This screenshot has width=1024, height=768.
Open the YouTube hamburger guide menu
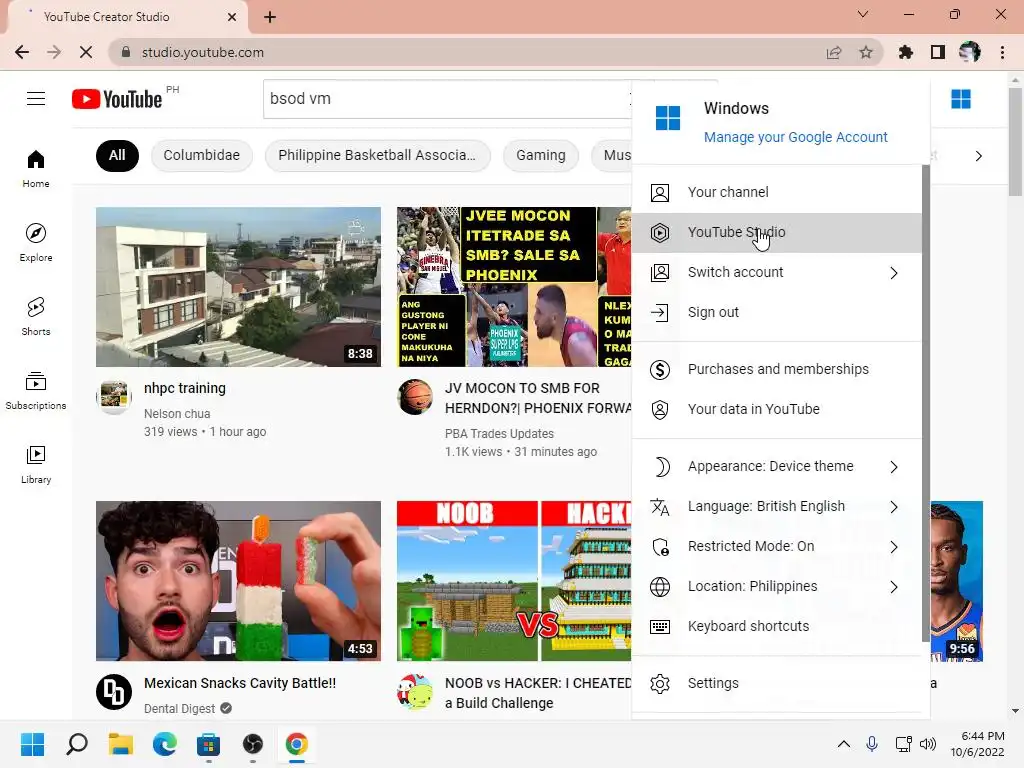(36, 99)
